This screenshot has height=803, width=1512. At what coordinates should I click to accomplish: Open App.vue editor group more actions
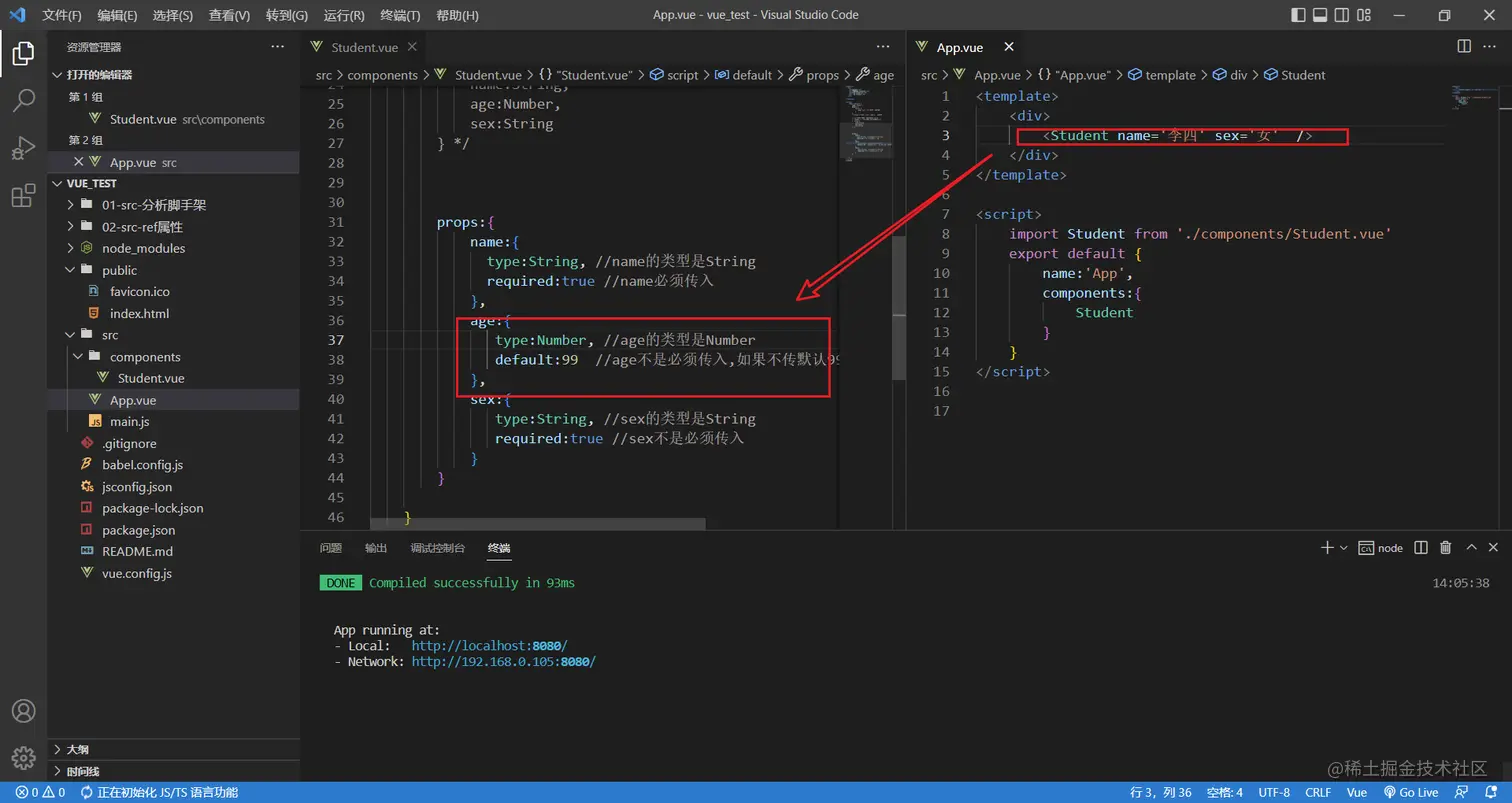click(x=1492, y=47)
